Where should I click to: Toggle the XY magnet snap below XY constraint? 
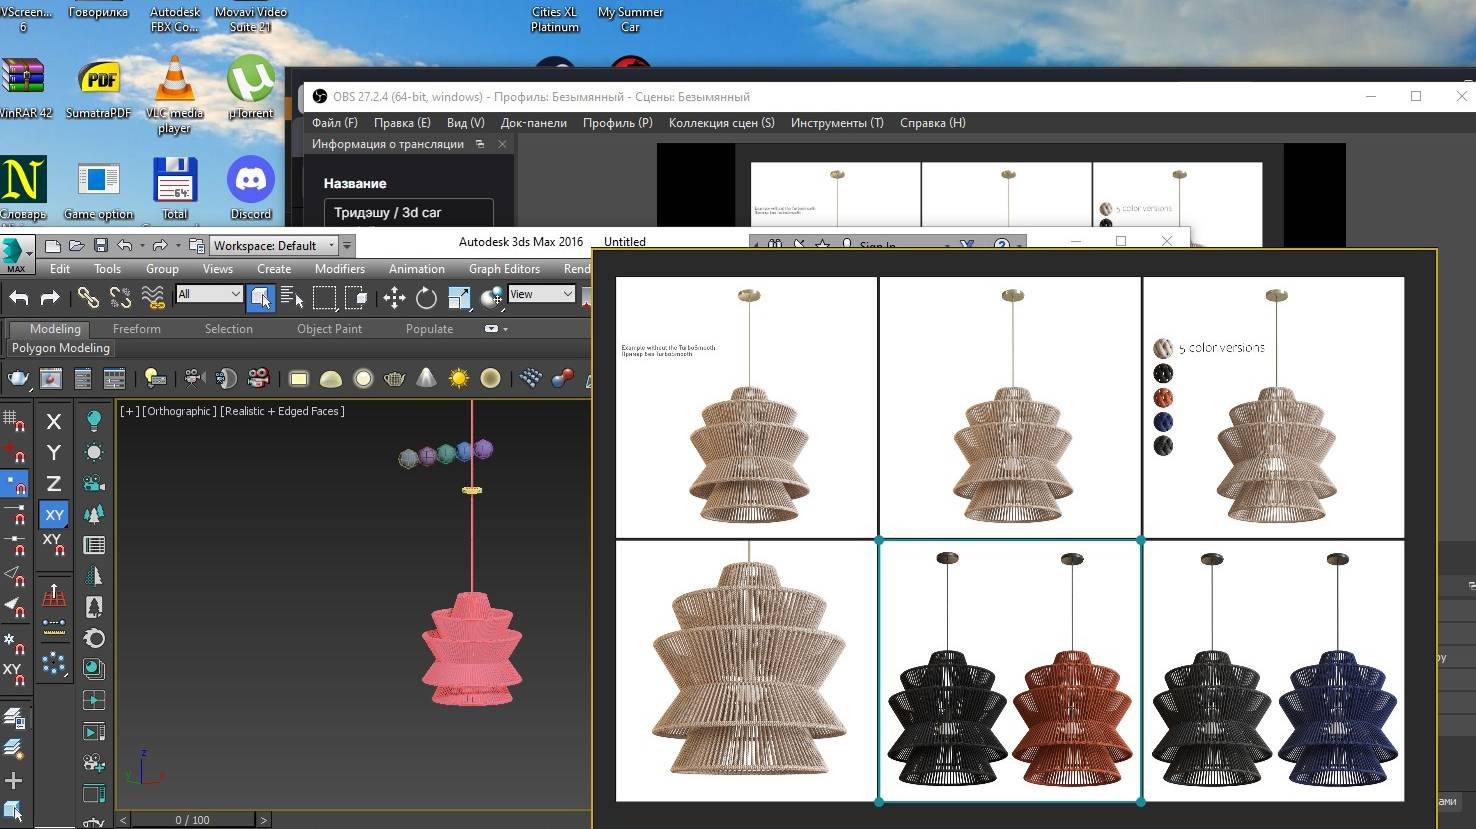pos(54,545)
